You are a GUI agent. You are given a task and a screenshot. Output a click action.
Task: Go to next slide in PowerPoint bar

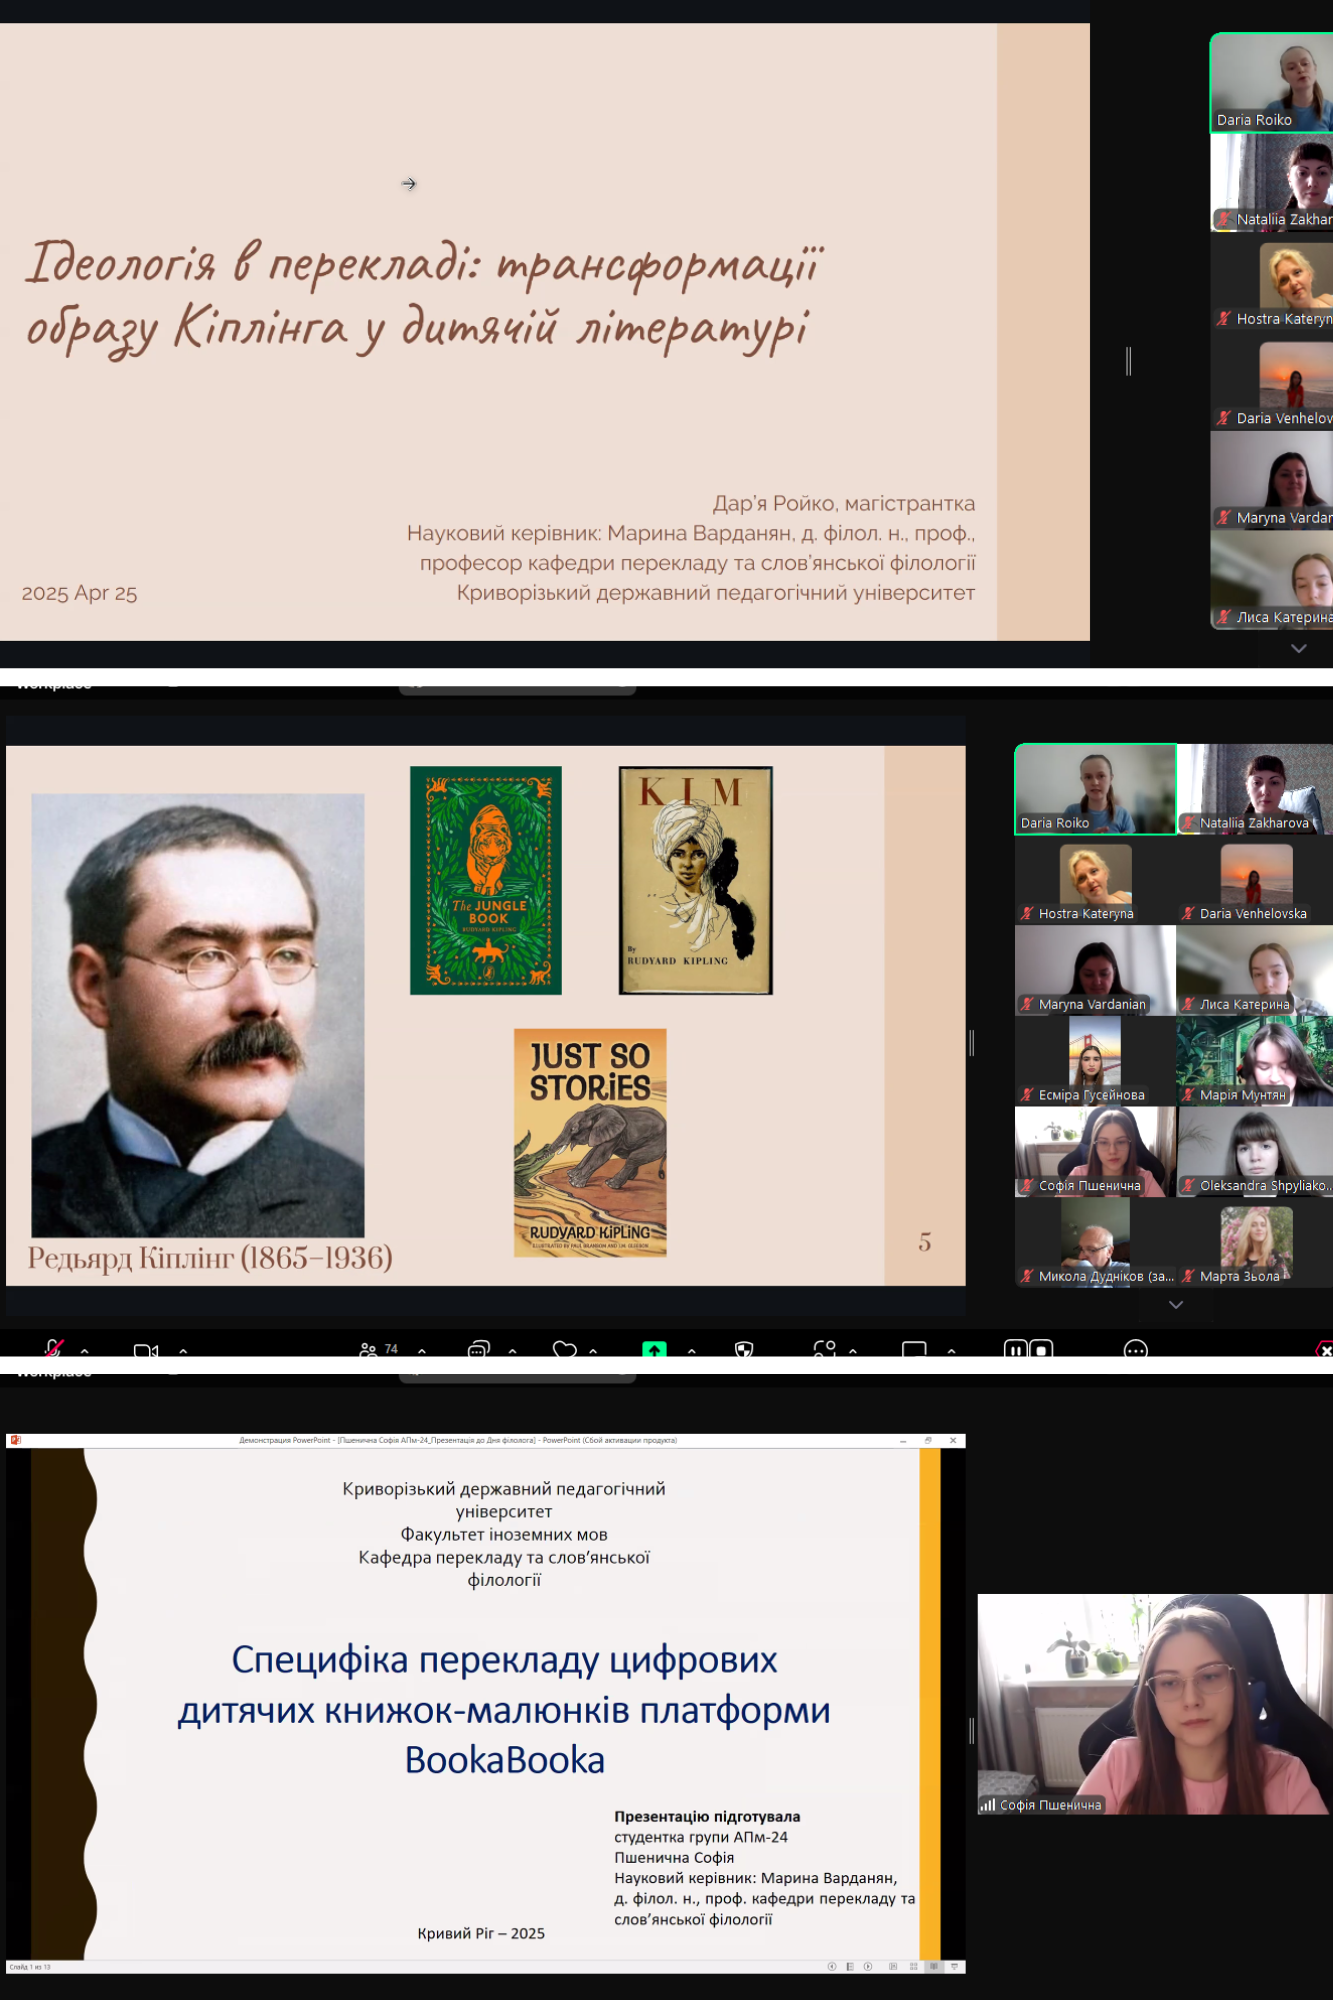[x=868, y=1966]
